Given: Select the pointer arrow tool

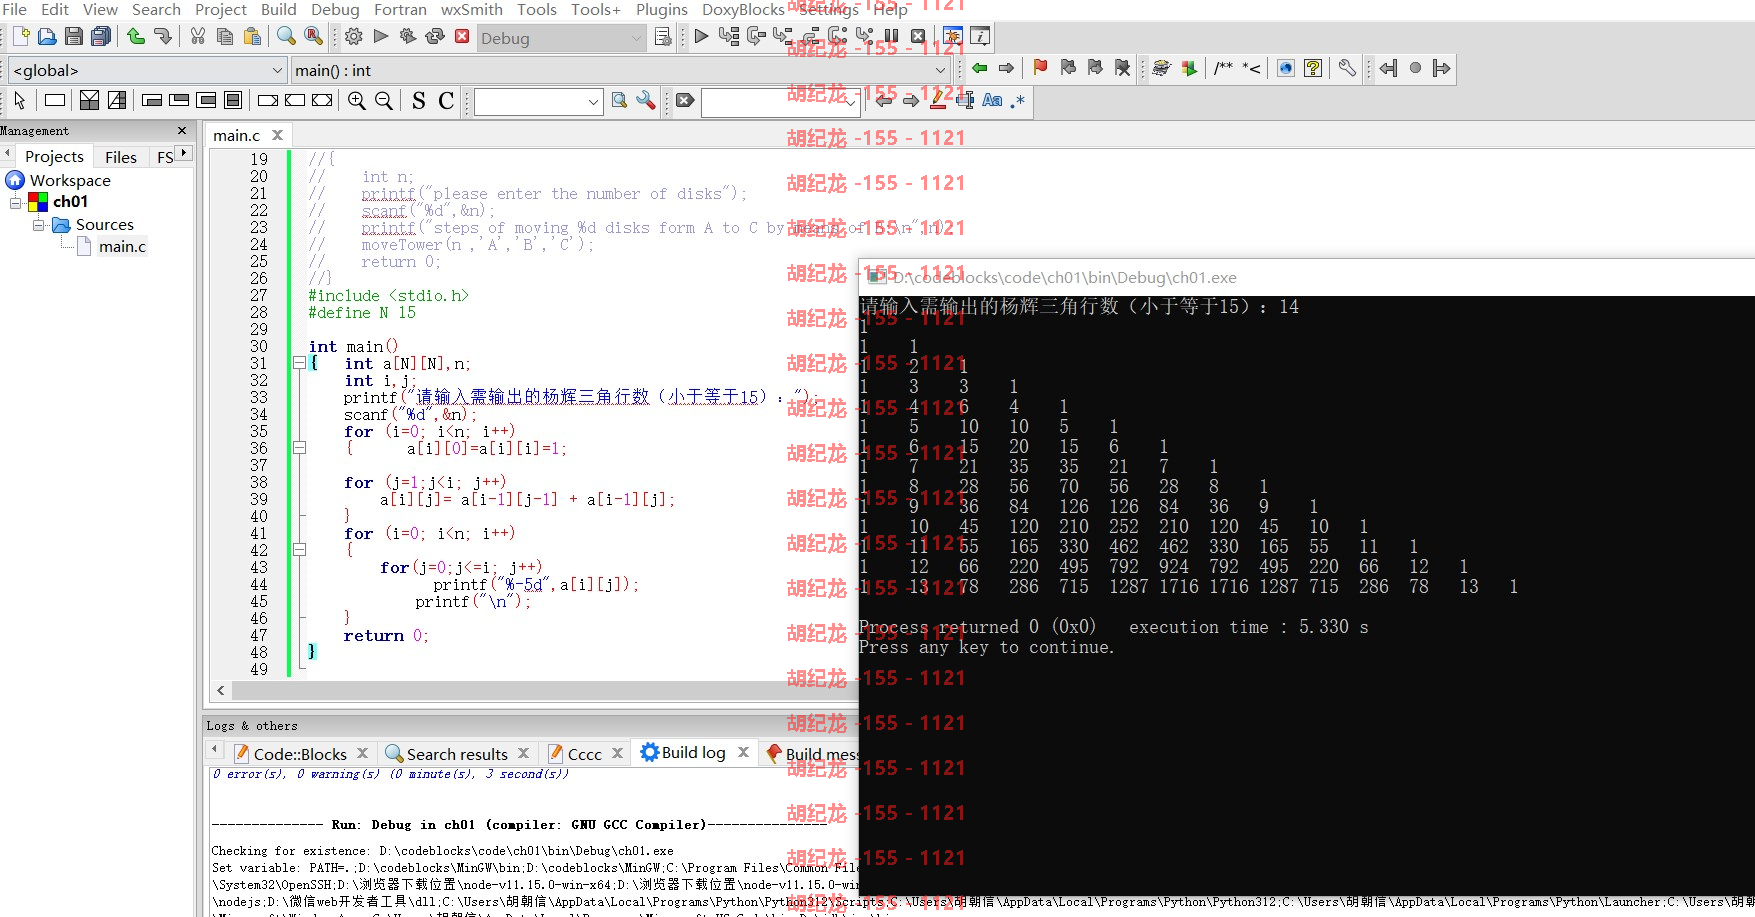Looking at the screenshot, I should point(20,100).
